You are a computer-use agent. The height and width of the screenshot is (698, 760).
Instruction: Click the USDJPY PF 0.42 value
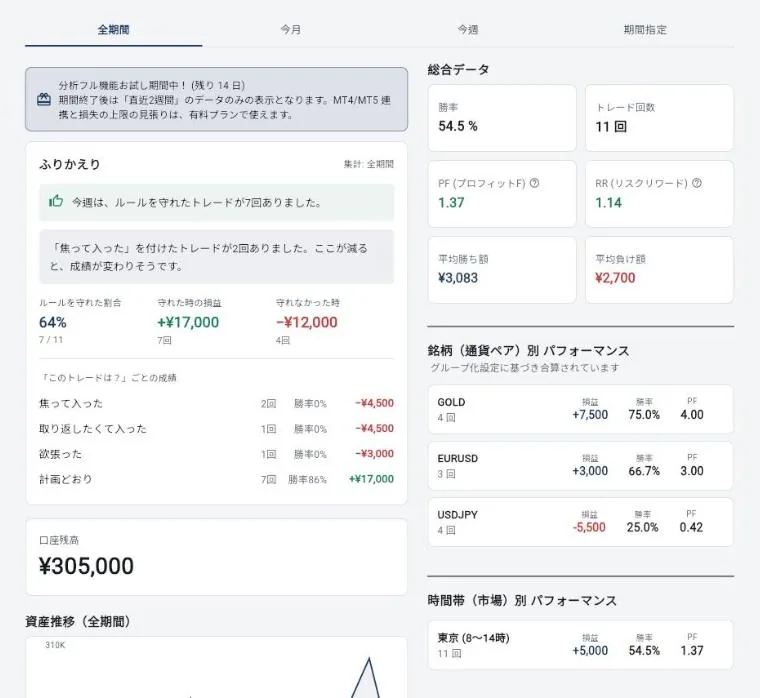pos(691,527)
